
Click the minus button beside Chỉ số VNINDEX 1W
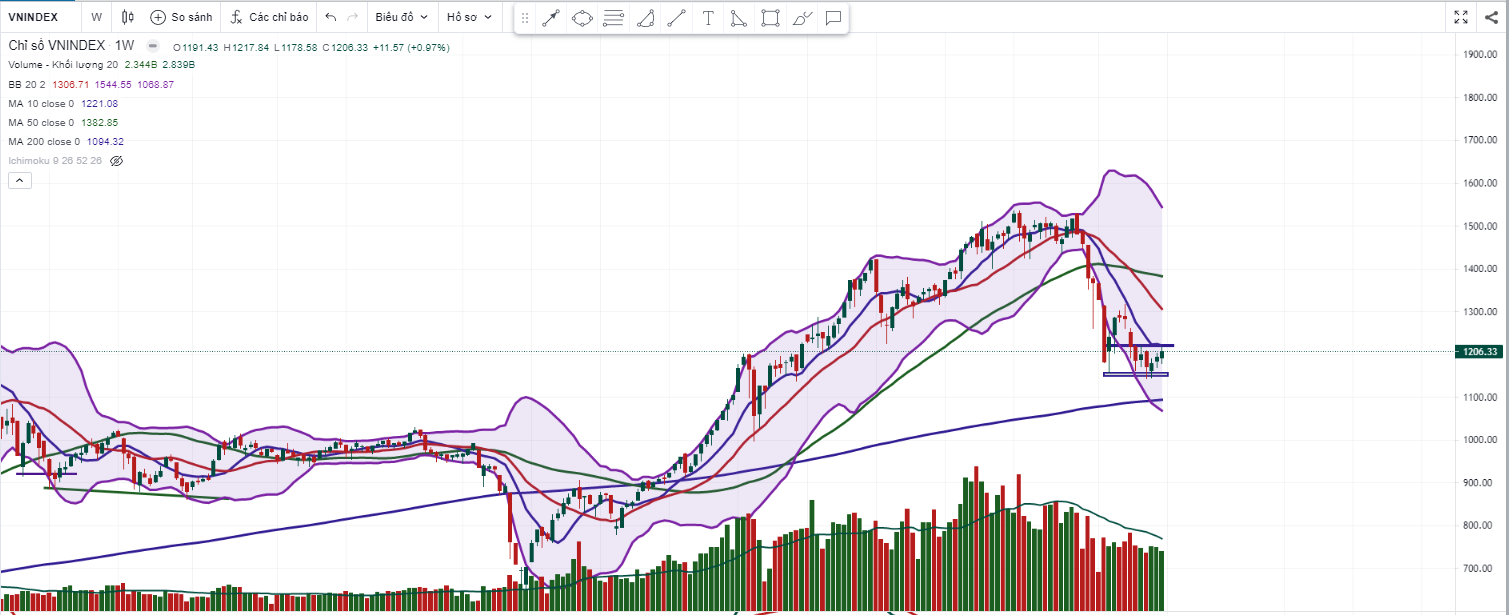tap(152, 46)
